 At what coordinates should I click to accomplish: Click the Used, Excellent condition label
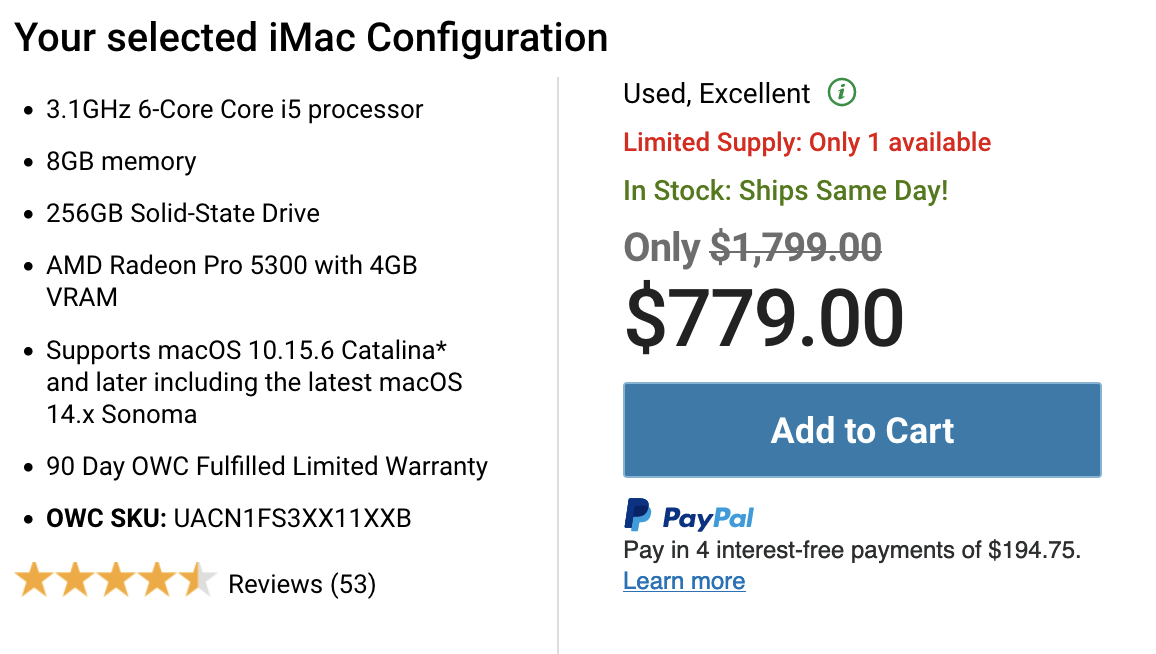coord(717,94)
